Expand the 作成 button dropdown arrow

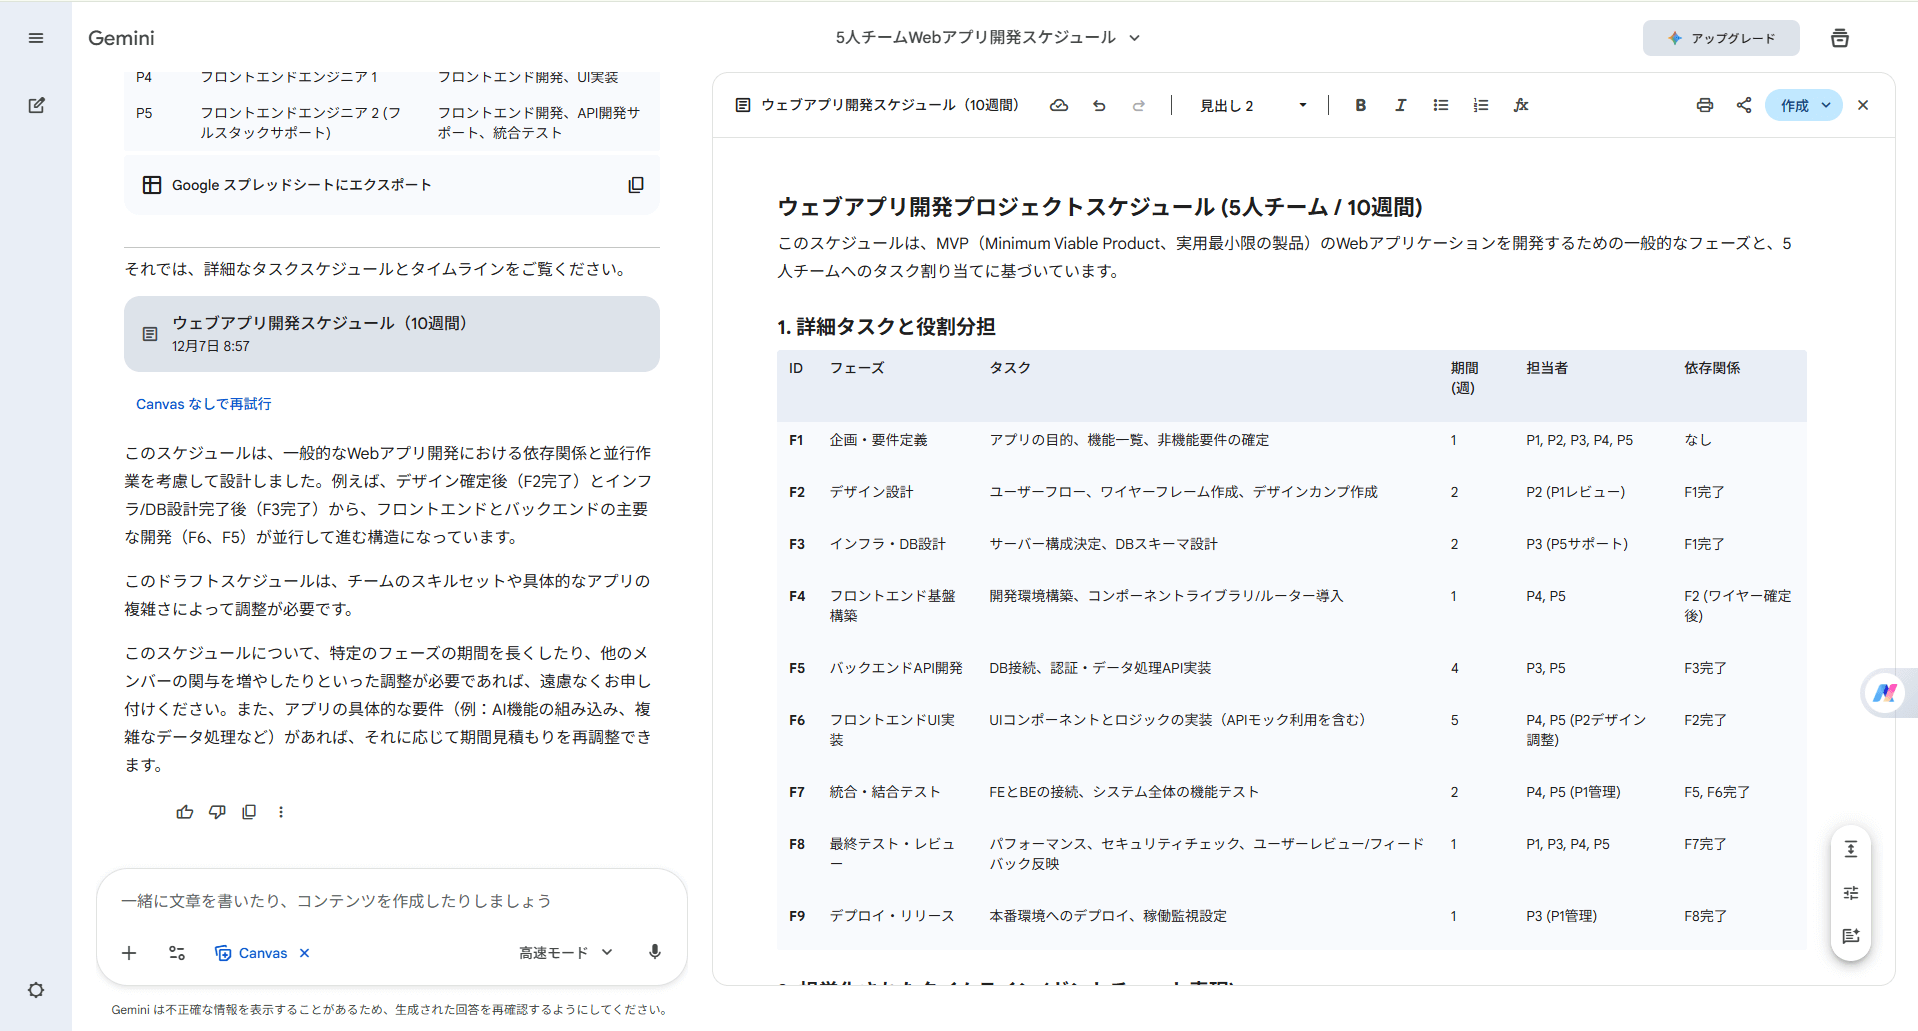(1826, 105)
